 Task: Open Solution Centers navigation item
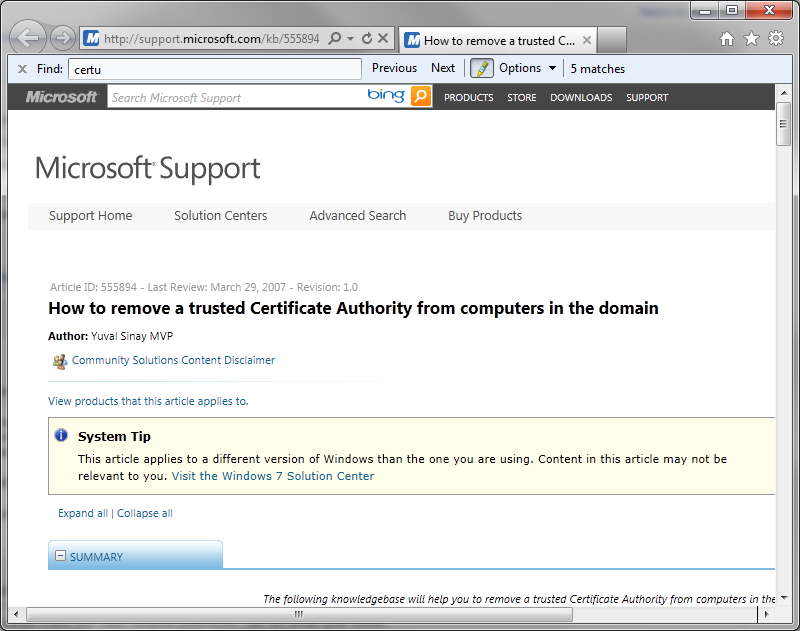(x=220, y=216)
